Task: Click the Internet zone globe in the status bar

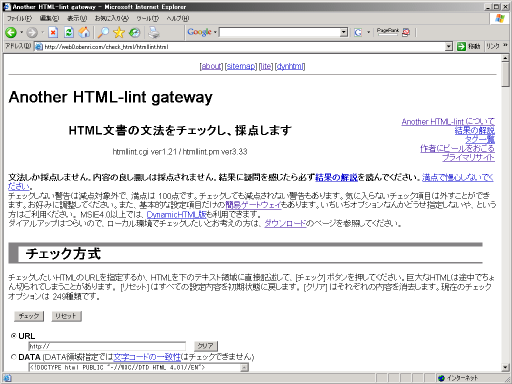Action: [x=441, y=378]
